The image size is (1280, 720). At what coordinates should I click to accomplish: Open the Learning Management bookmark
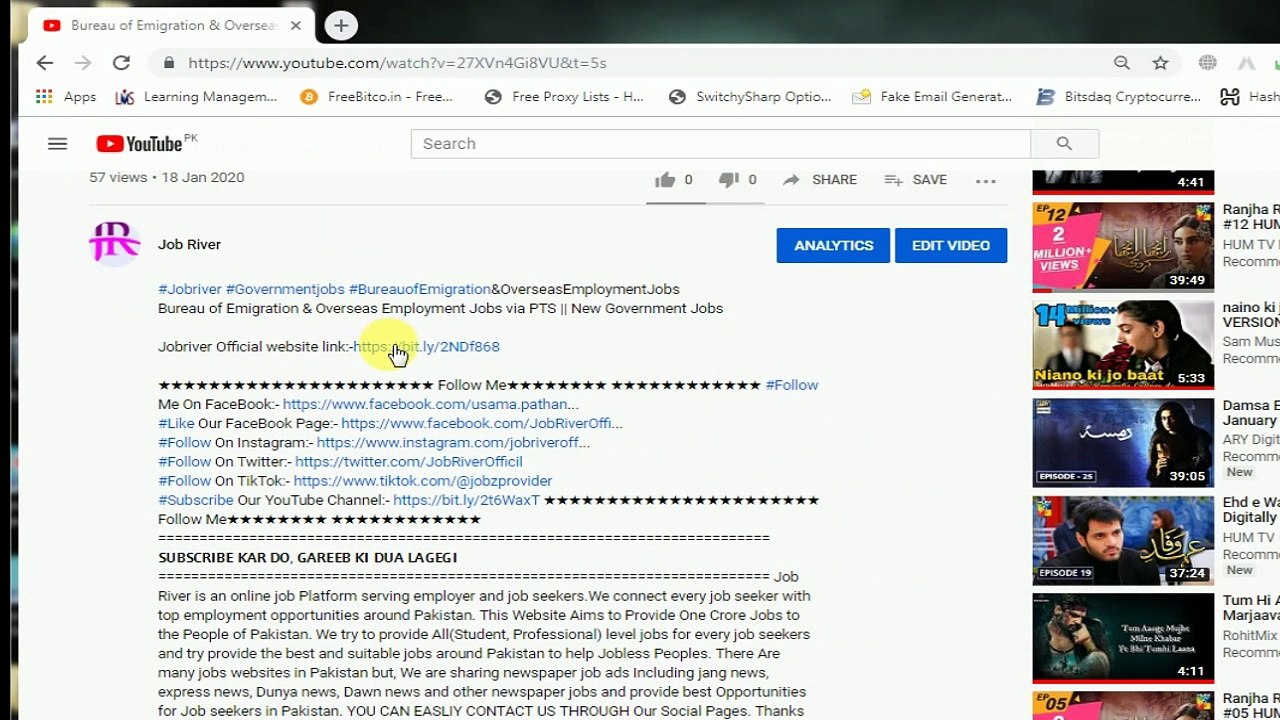196,97
